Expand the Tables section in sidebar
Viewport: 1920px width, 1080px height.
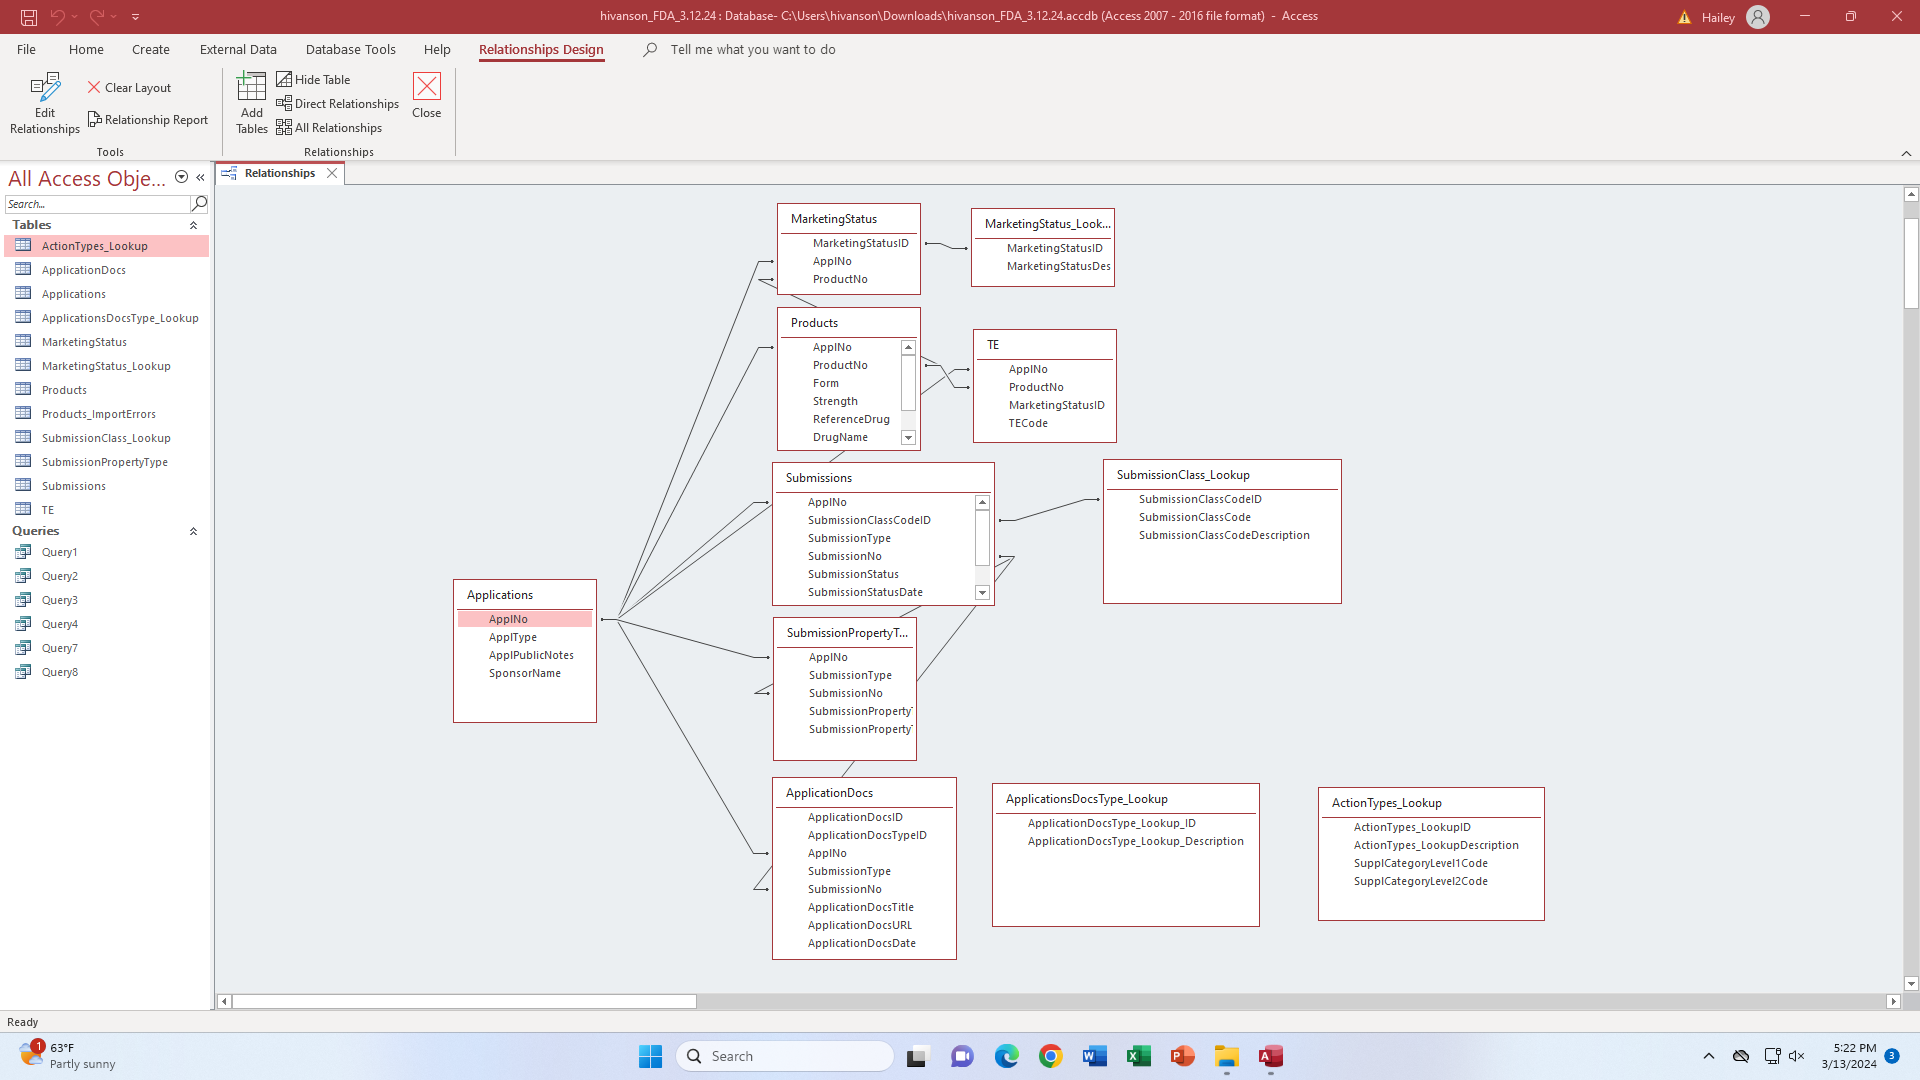(x=194, y=224)
